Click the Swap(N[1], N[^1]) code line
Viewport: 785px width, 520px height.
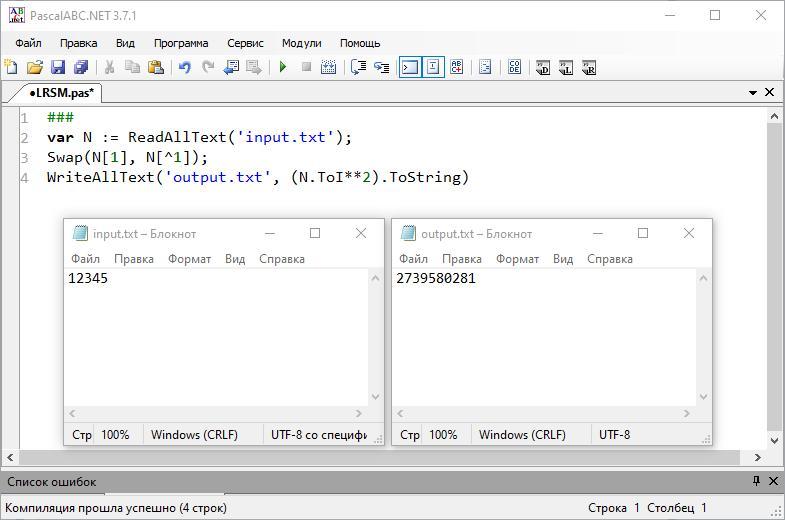coord(127,157)
